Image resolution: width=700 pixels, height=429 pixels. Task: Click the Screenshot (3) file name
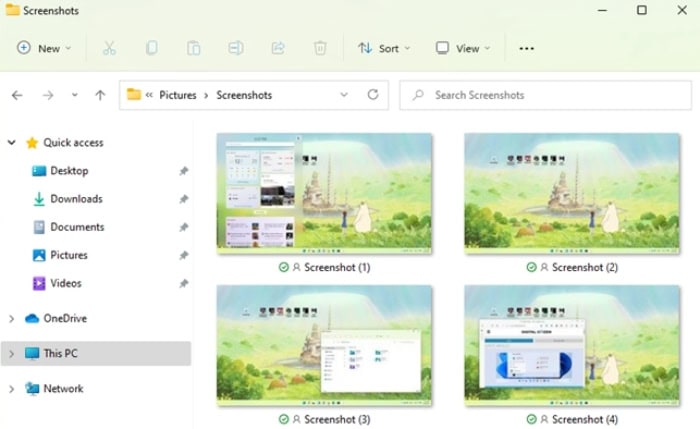coord(337,420)
